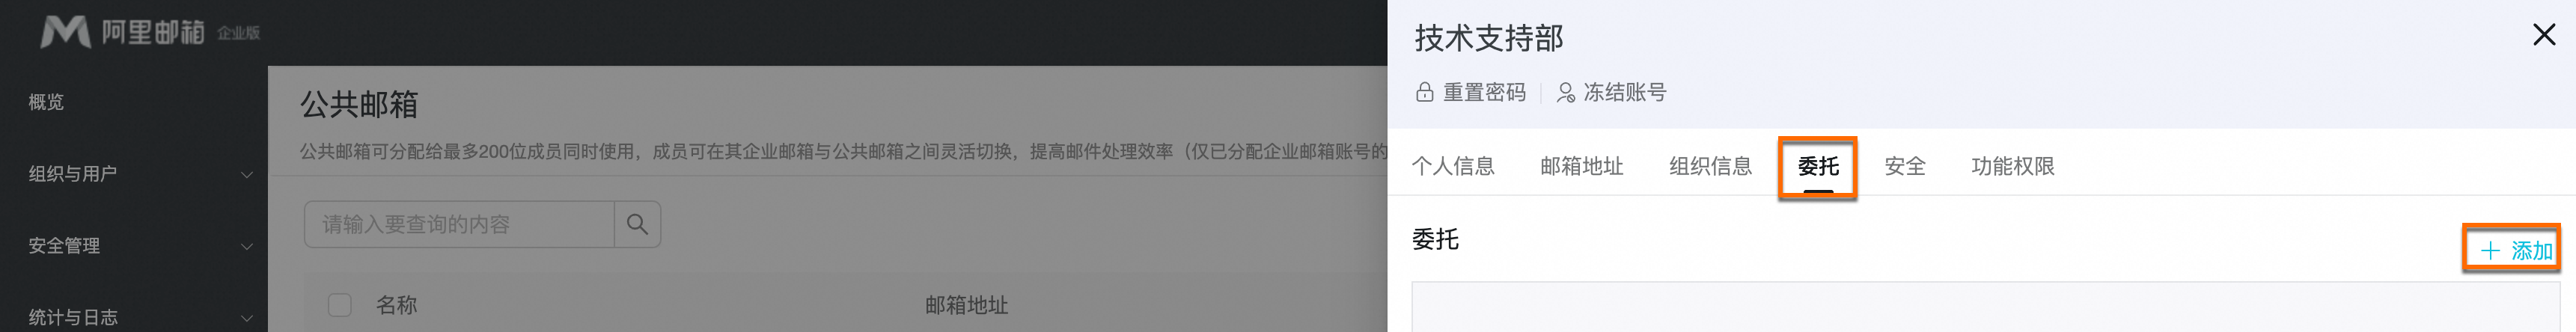
Task: Click the freeze account user icon
Action: click(x=1566, y=93)
